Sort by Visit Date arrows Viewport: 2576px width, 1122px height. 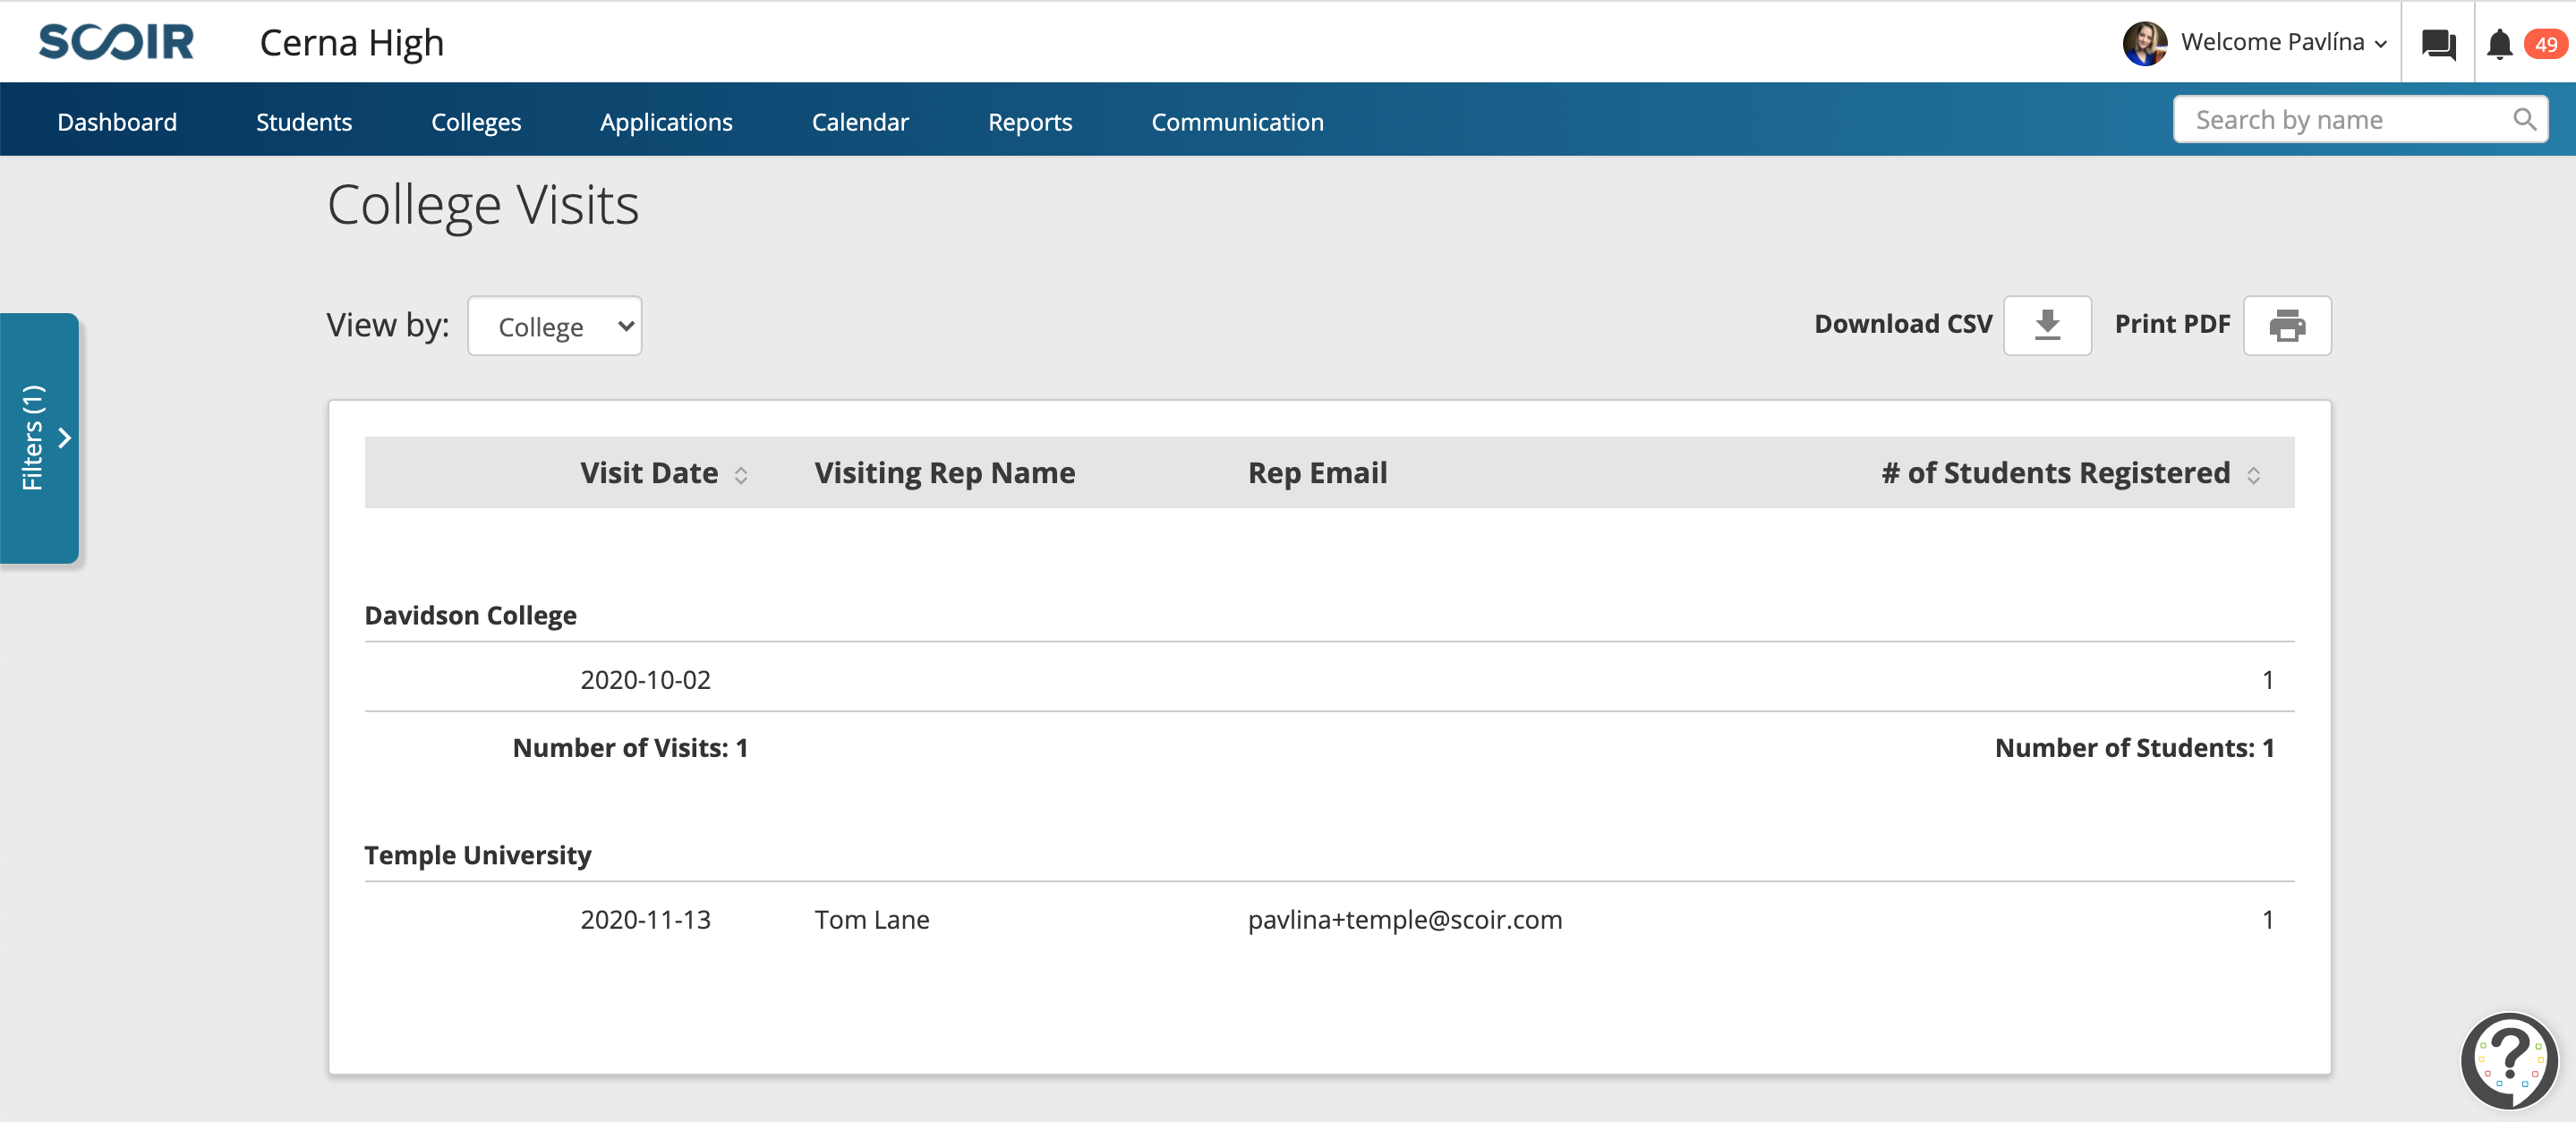tap(741, 475)
